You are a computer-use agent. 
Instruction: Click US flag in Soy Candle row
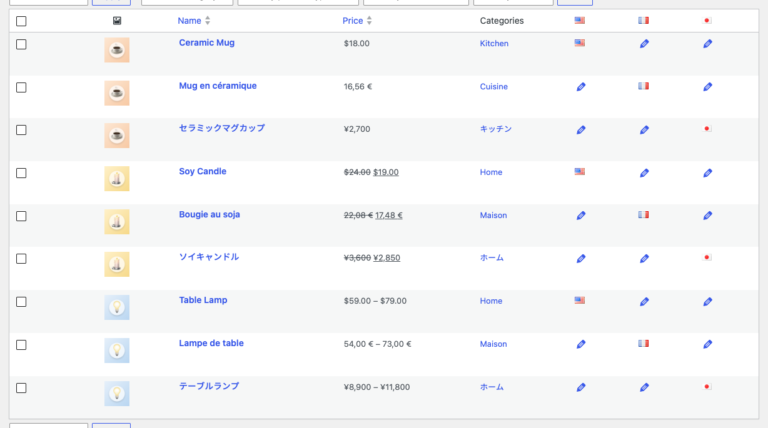[x=579, y=172]
